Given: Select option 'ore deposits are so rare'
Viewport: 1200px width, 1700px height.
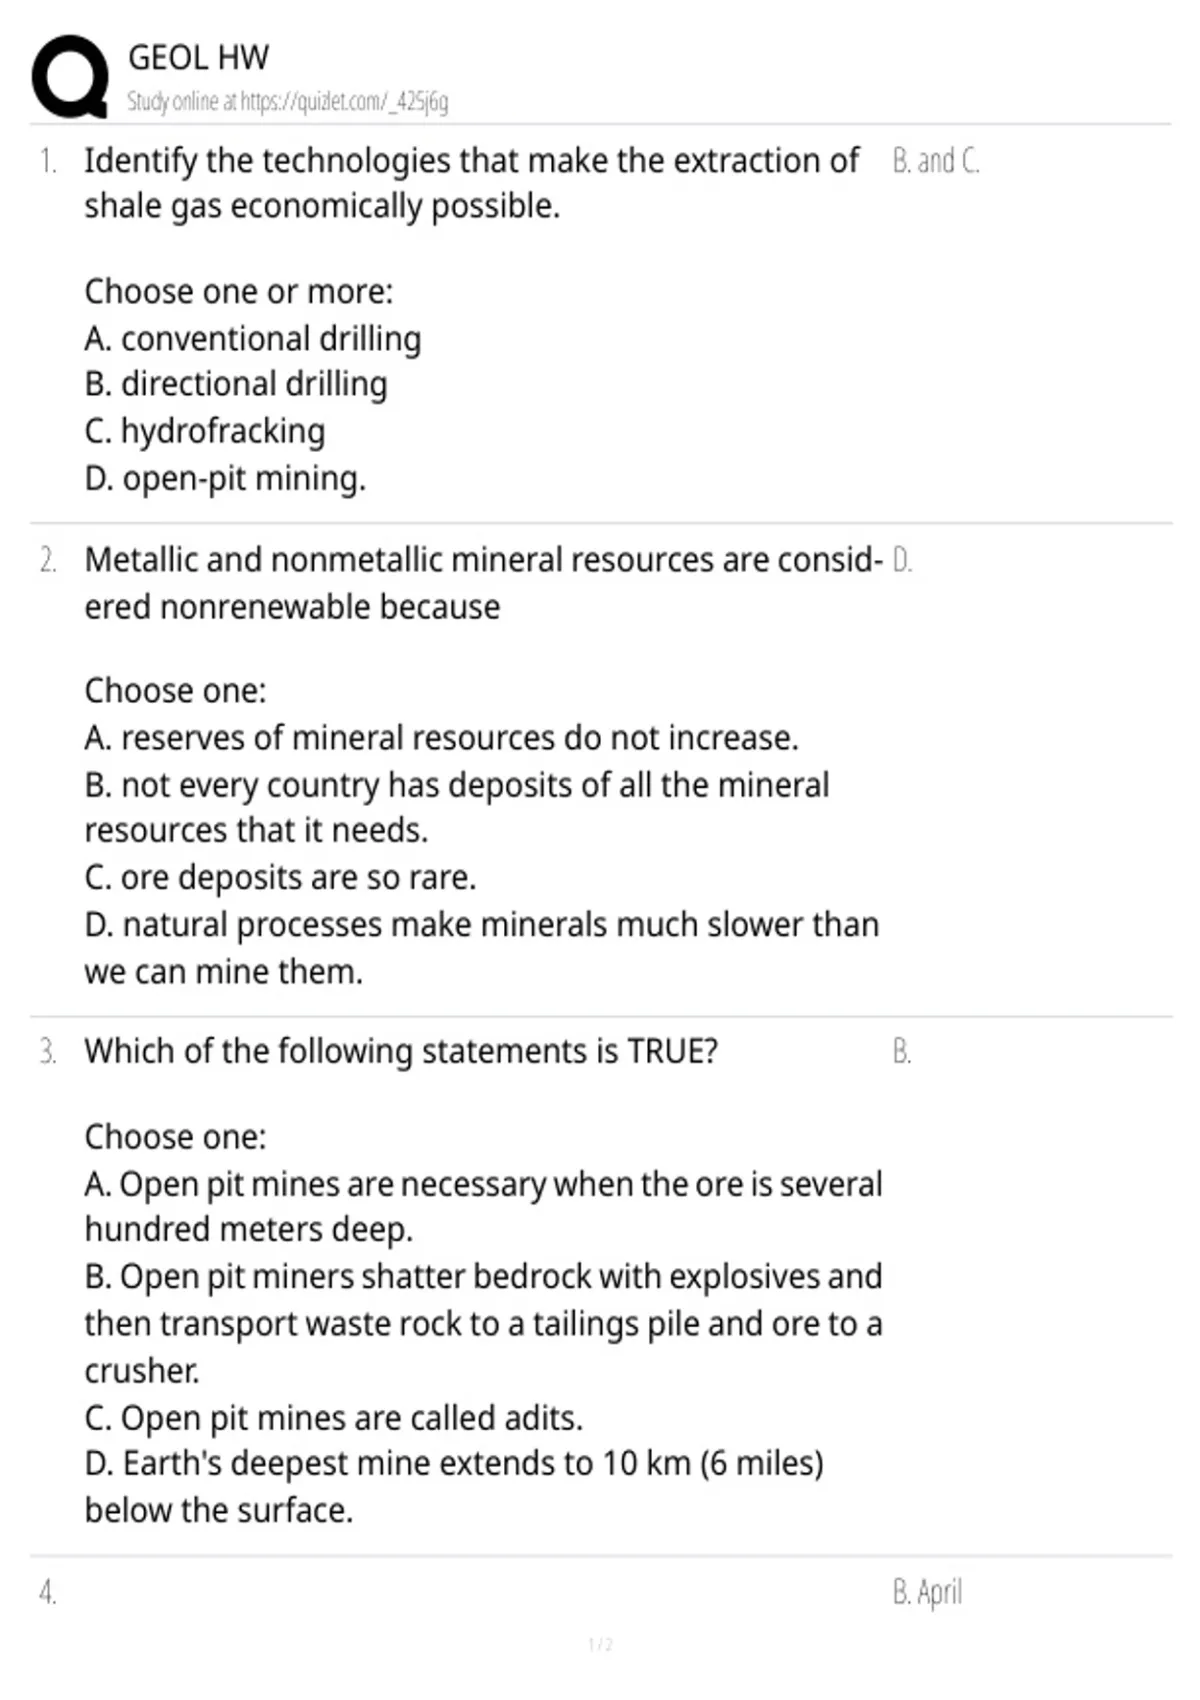Looking at the screenshot, I should [280, 877].
